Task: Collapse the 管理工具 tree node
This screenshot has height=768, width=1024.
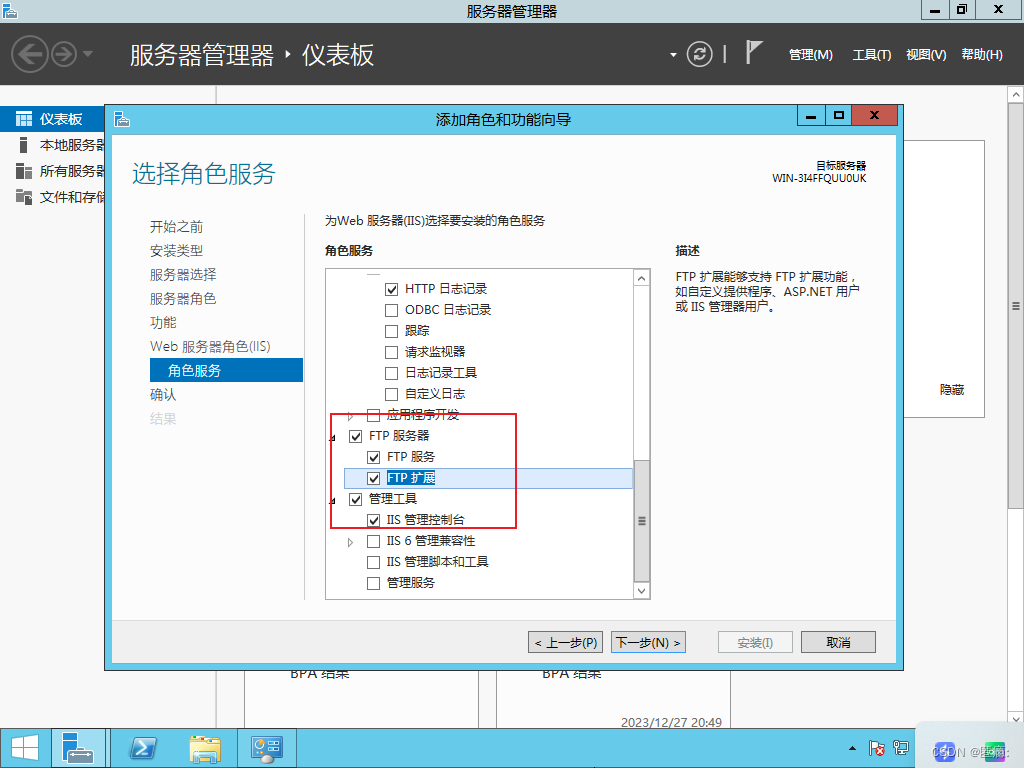Action: [x=333, y=501]
